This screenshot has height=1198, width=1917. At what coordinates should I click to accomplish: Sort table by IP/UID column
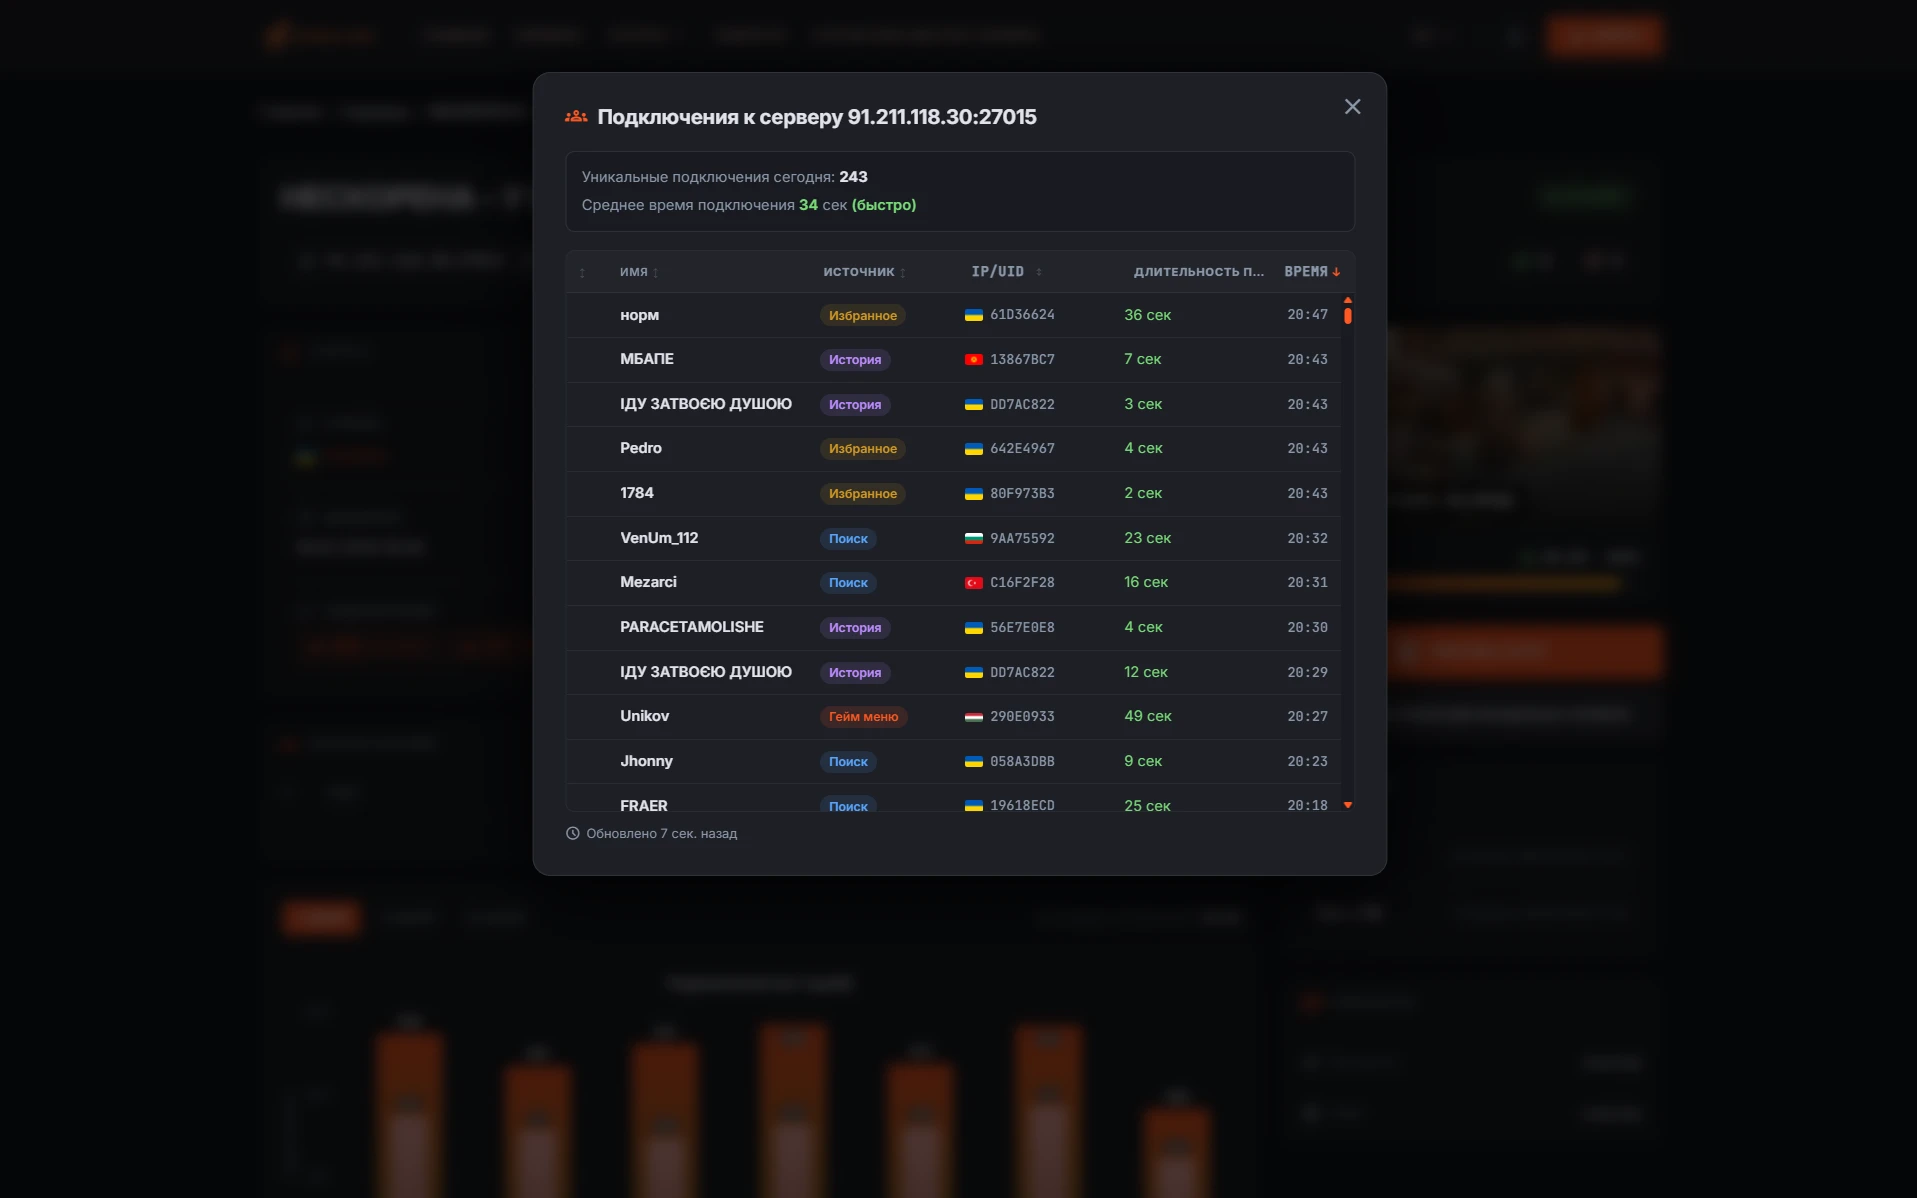click(1006, 272)
